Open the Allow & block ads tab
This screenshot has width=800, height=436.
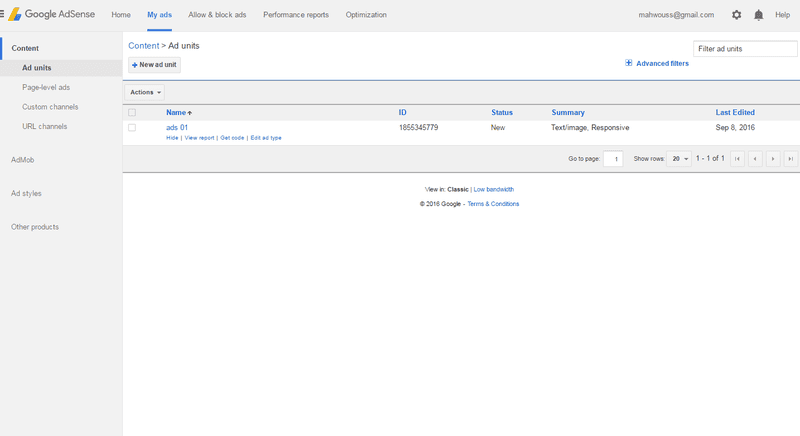coord(217,15)
